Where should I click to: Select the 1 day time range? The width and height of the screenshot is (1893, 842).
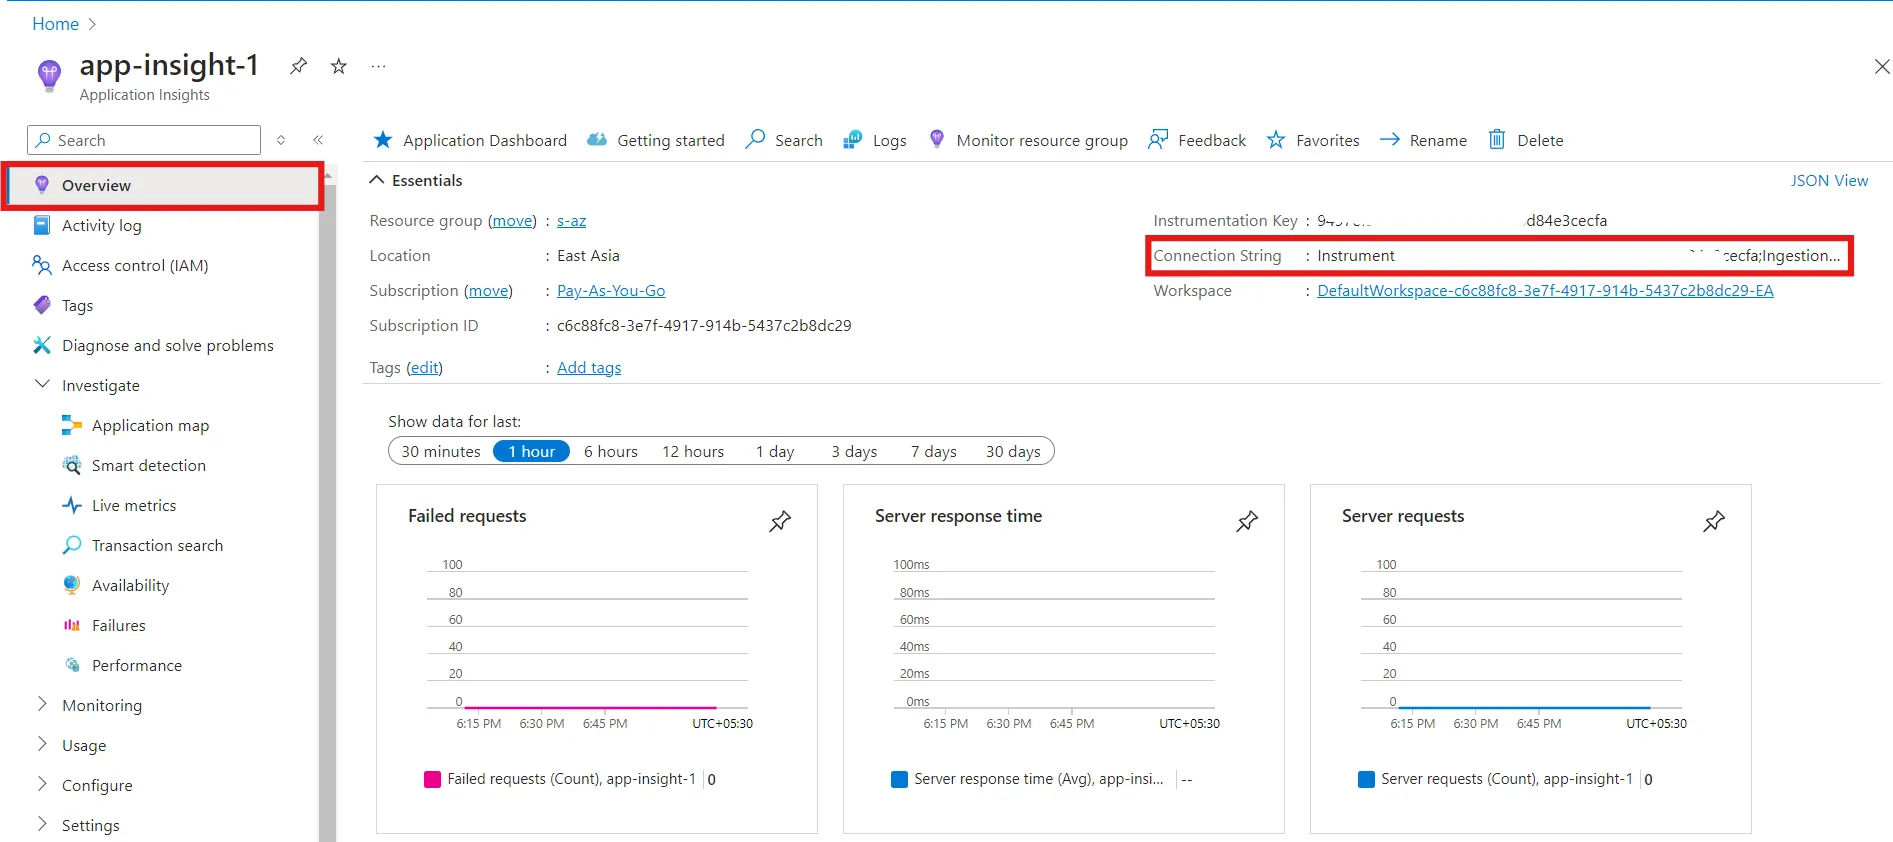pyautogui.click(x=775, y=452)
